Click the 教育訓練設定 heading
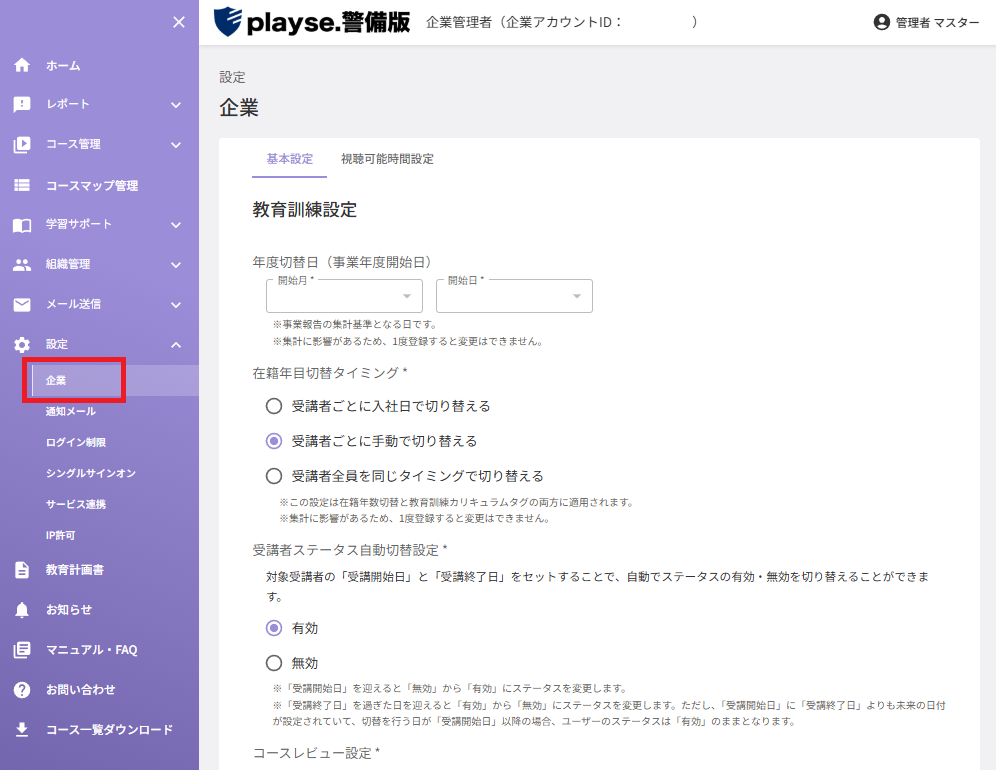This screenshot has height=770, width=996. coord(304,210)
